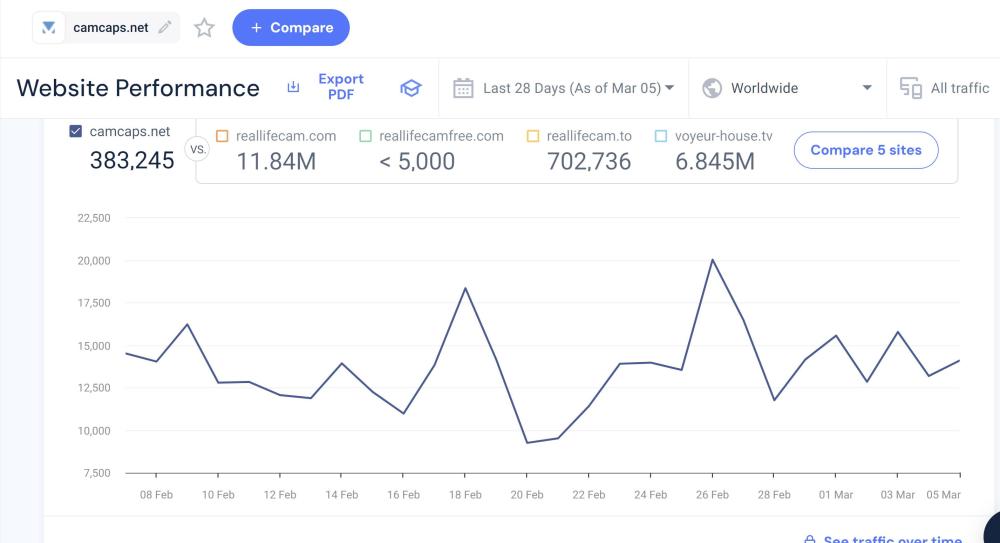The width and height of the screenshot is (1000, 543).
Task: Open the graduation cap learning icon
Action: click(x=410, y=88)
